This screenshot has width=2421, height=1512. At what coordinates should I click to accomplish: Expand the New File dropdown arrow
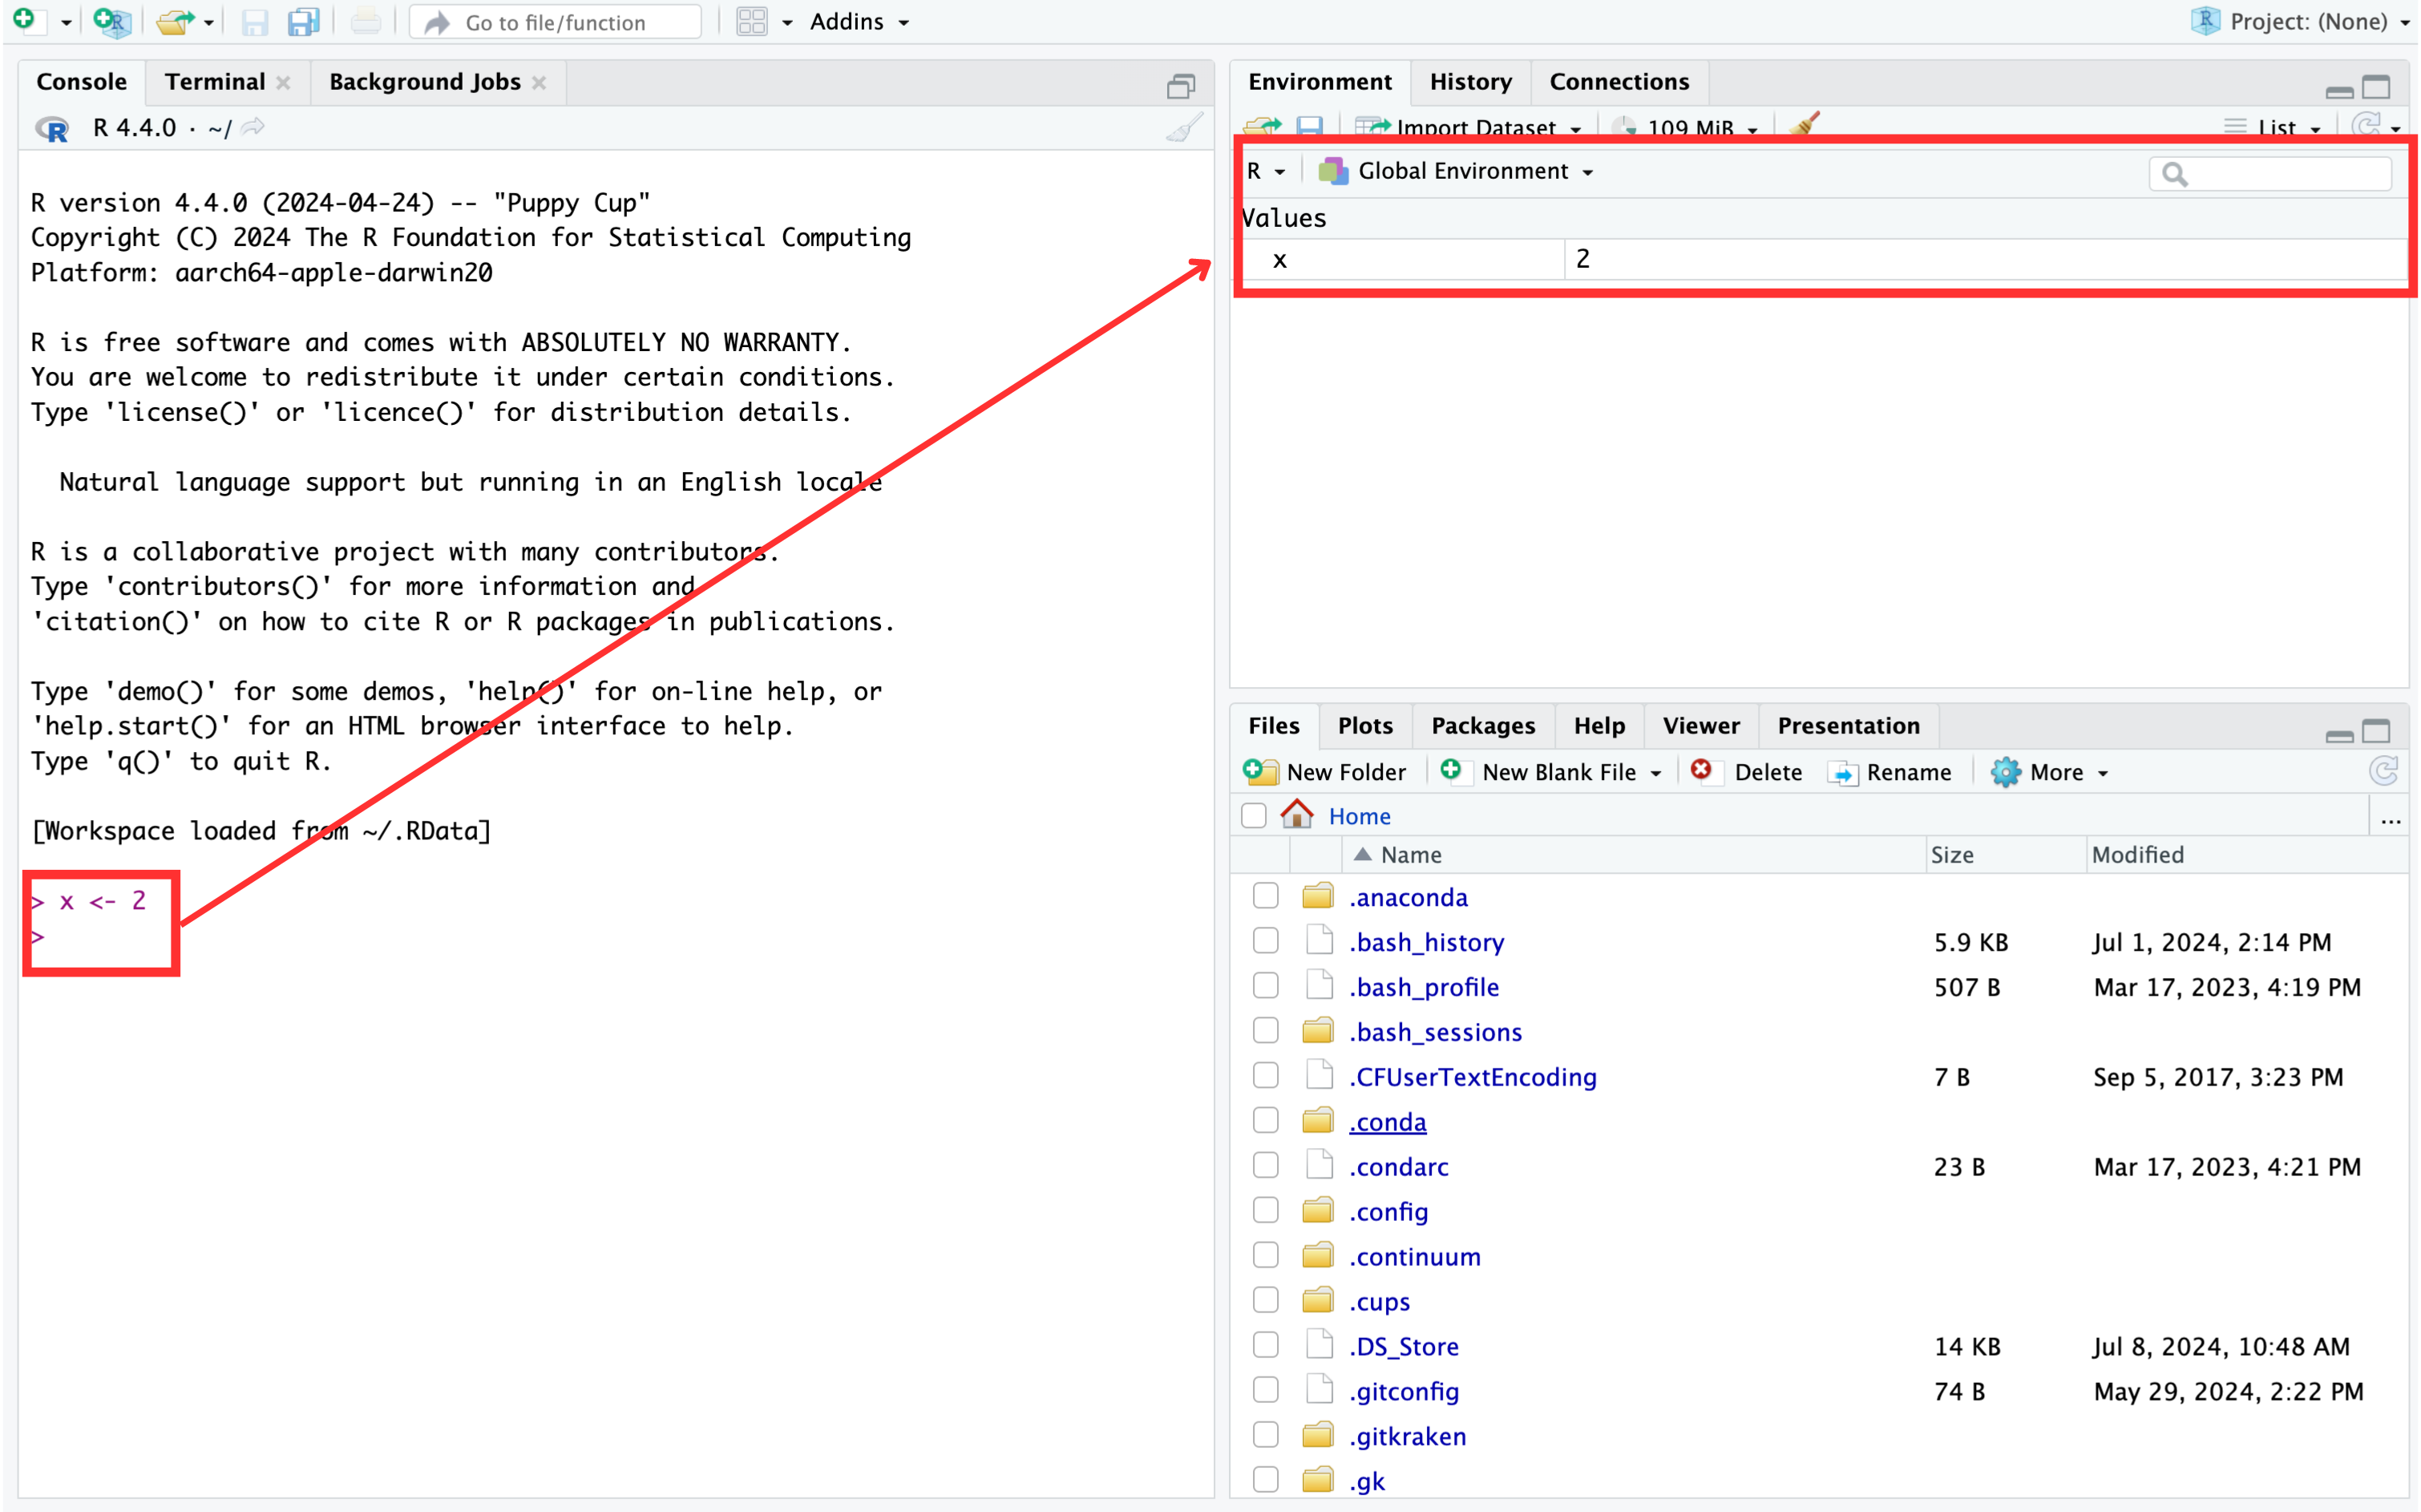tap(65, 22)
